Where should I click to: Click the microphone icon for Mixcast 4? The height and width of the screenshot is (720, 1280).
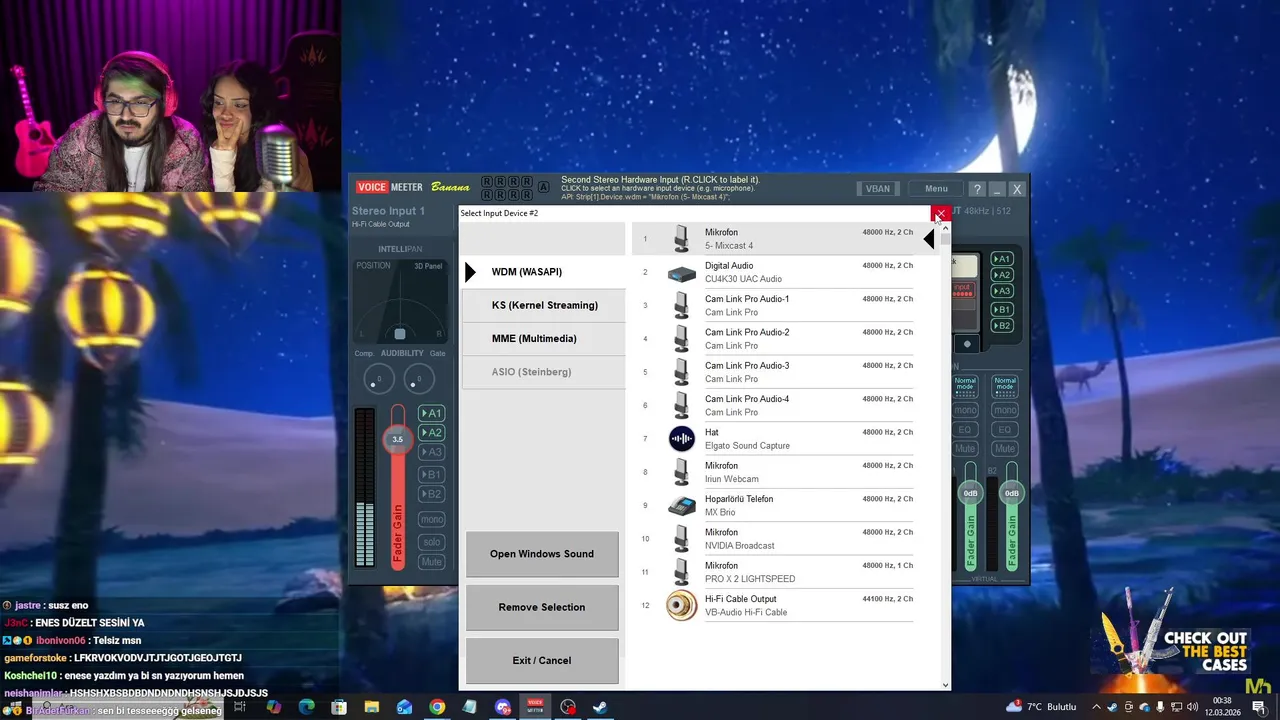pos(682,238)
